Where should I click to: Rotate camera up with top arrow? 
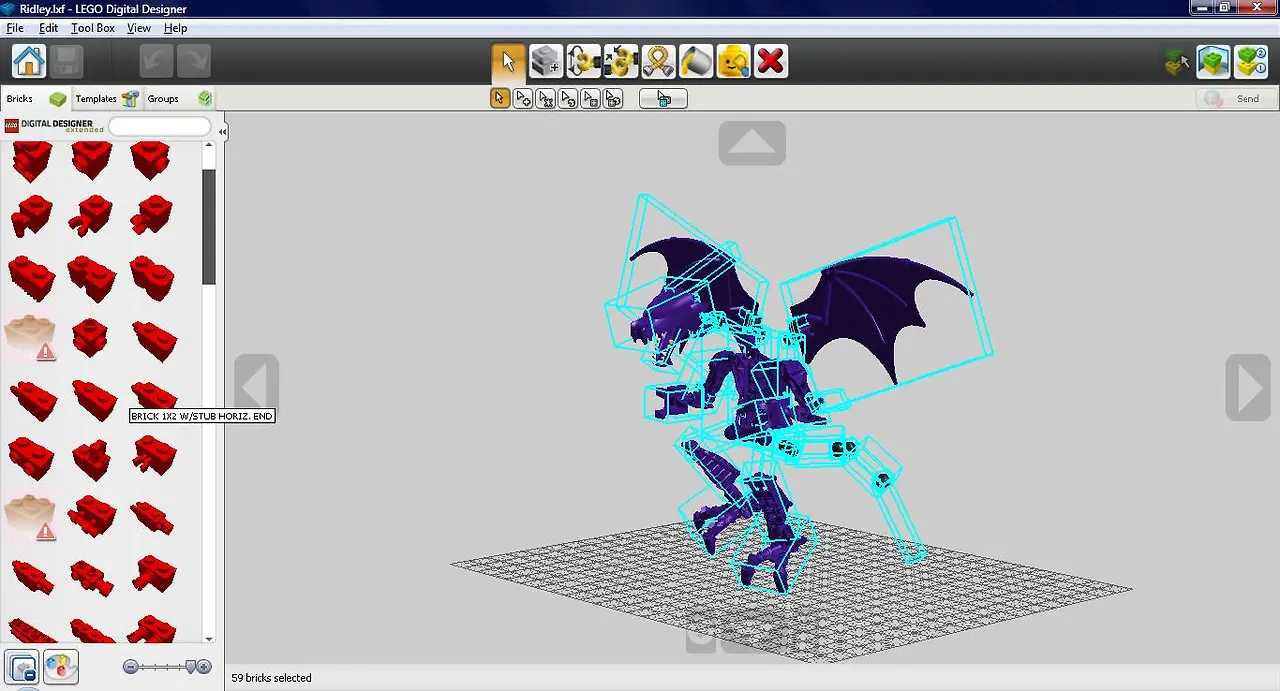click(752, 143)
